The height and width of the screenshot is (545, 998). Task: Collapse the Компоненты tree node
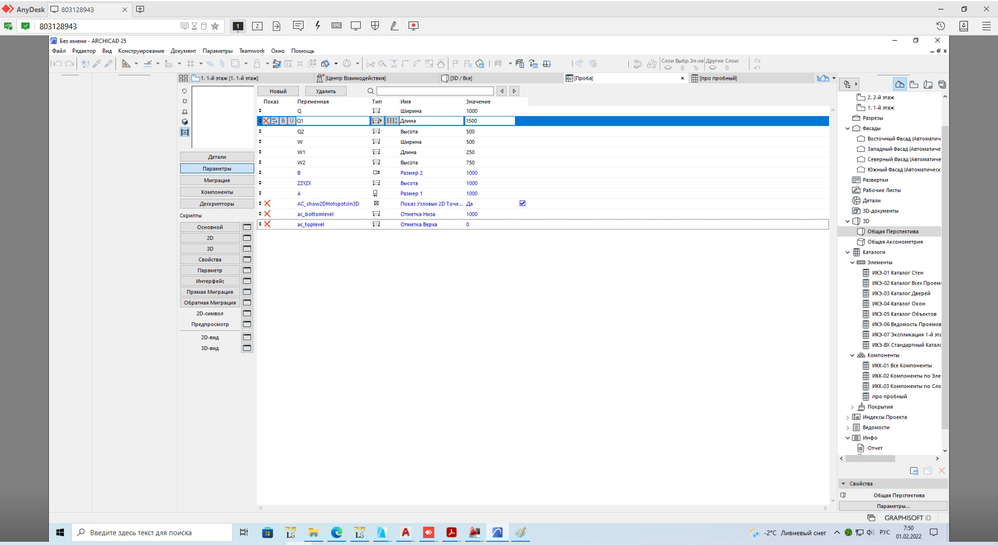click(x=852, y=355)
